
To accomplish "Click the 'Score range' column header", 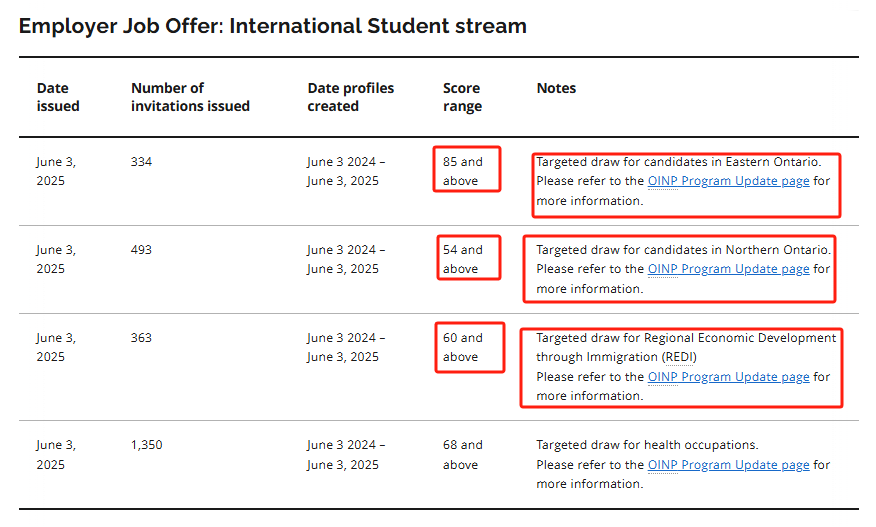I will [462, 97].
